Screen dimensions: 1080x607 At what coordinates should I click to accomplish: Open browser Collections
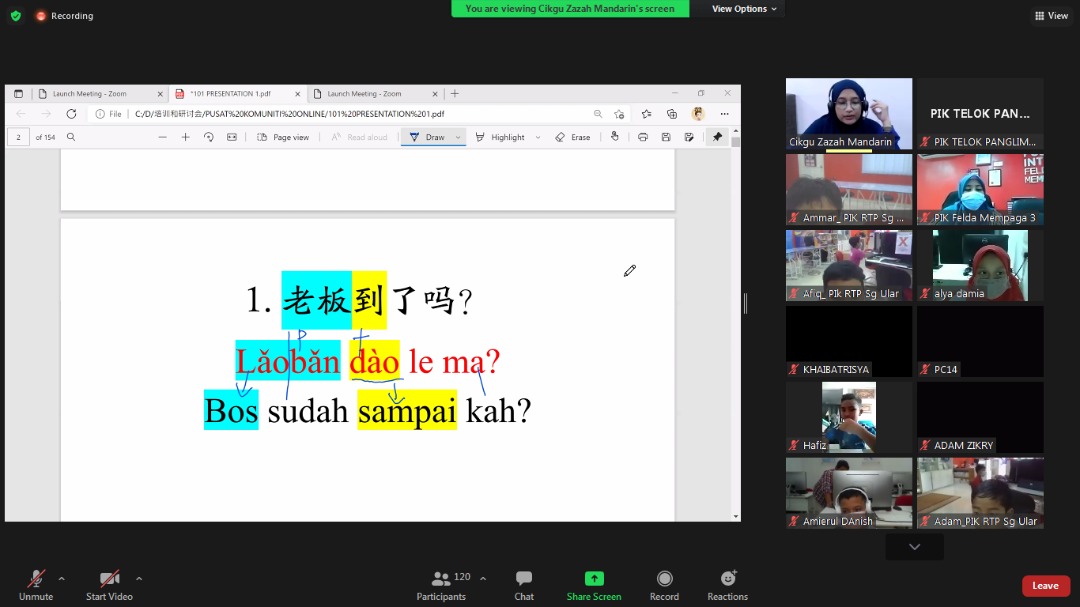[x=672, y=114]
